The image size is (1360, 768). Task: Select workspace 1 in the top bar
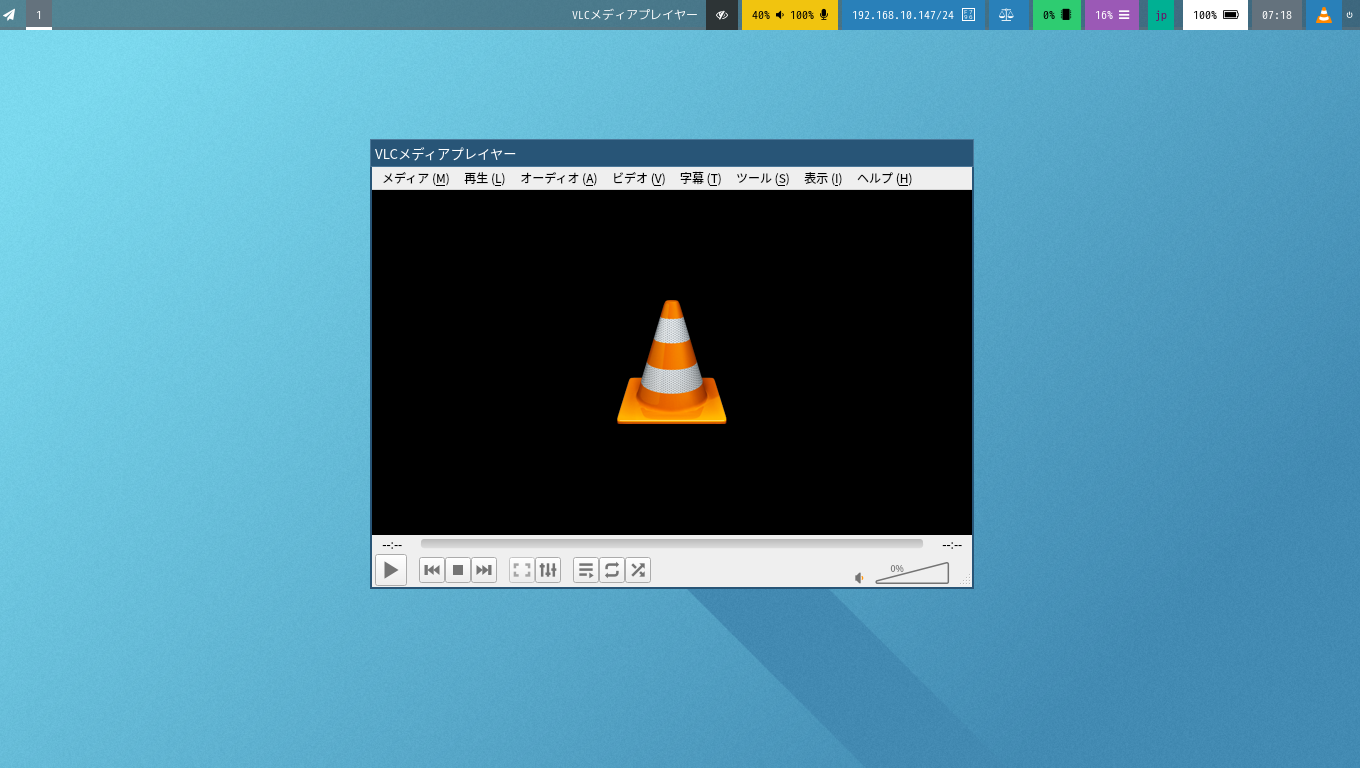39,15
